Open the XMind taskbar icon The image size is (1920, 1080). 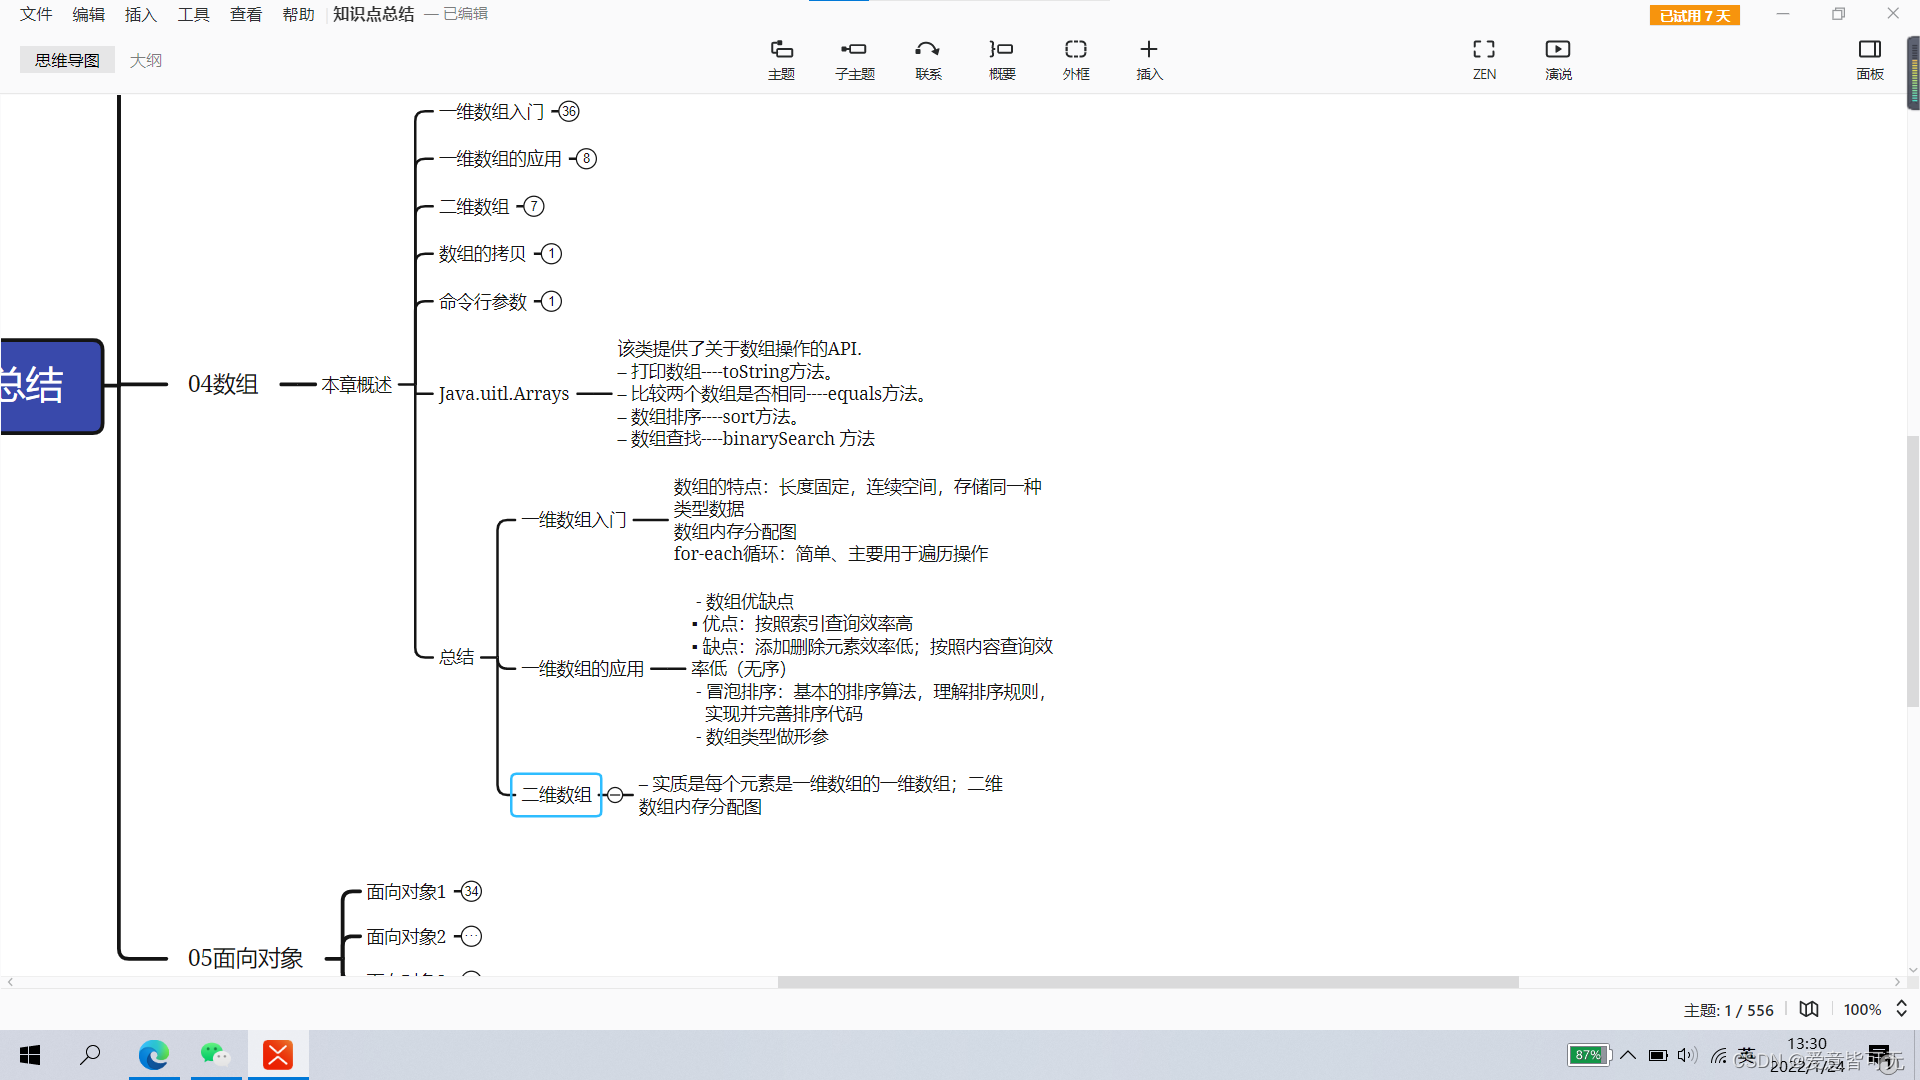278,1055
